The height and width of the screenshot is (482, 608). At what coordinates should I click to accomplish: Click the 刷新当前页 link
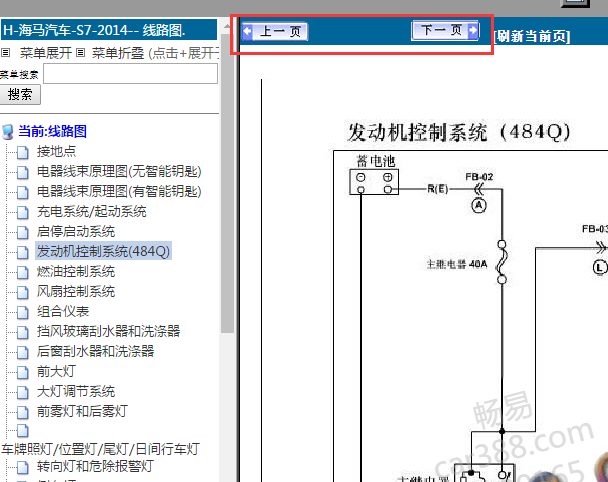pos(532,36)
